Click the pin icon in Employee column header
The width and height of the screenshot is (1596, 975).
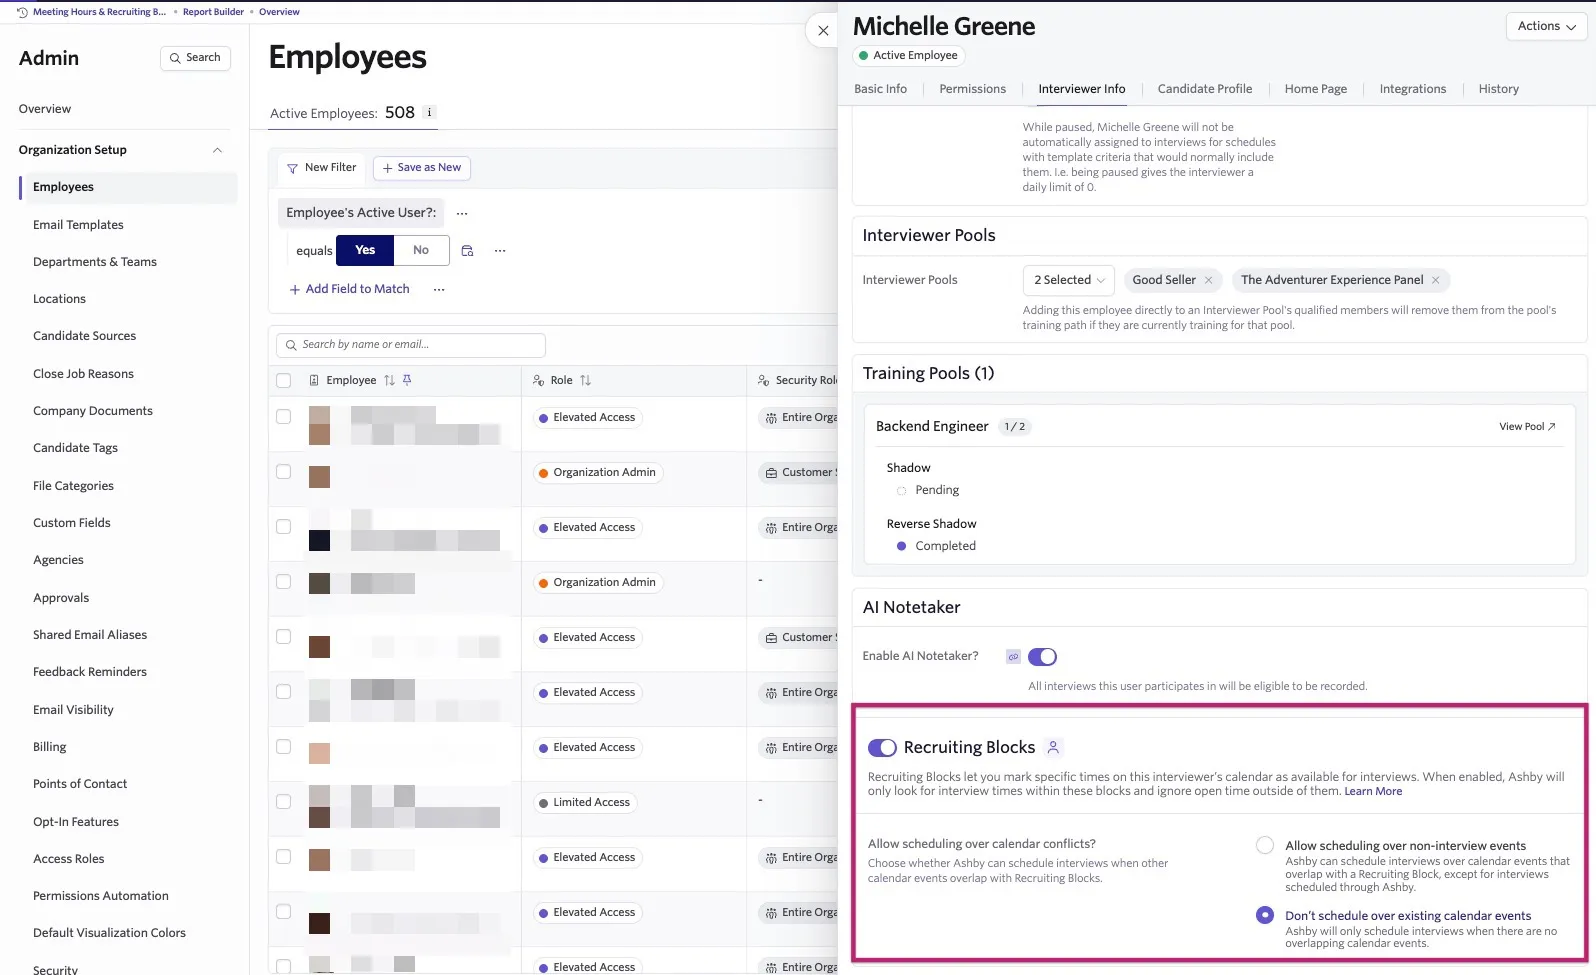point(407,380)
